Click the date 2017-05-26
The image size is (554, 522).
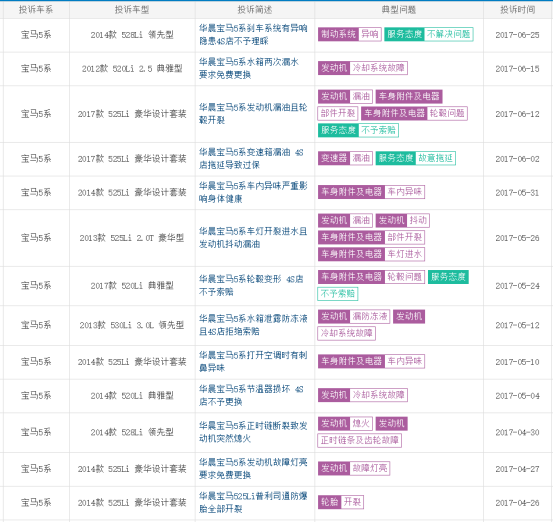click(x=517, y=238)
